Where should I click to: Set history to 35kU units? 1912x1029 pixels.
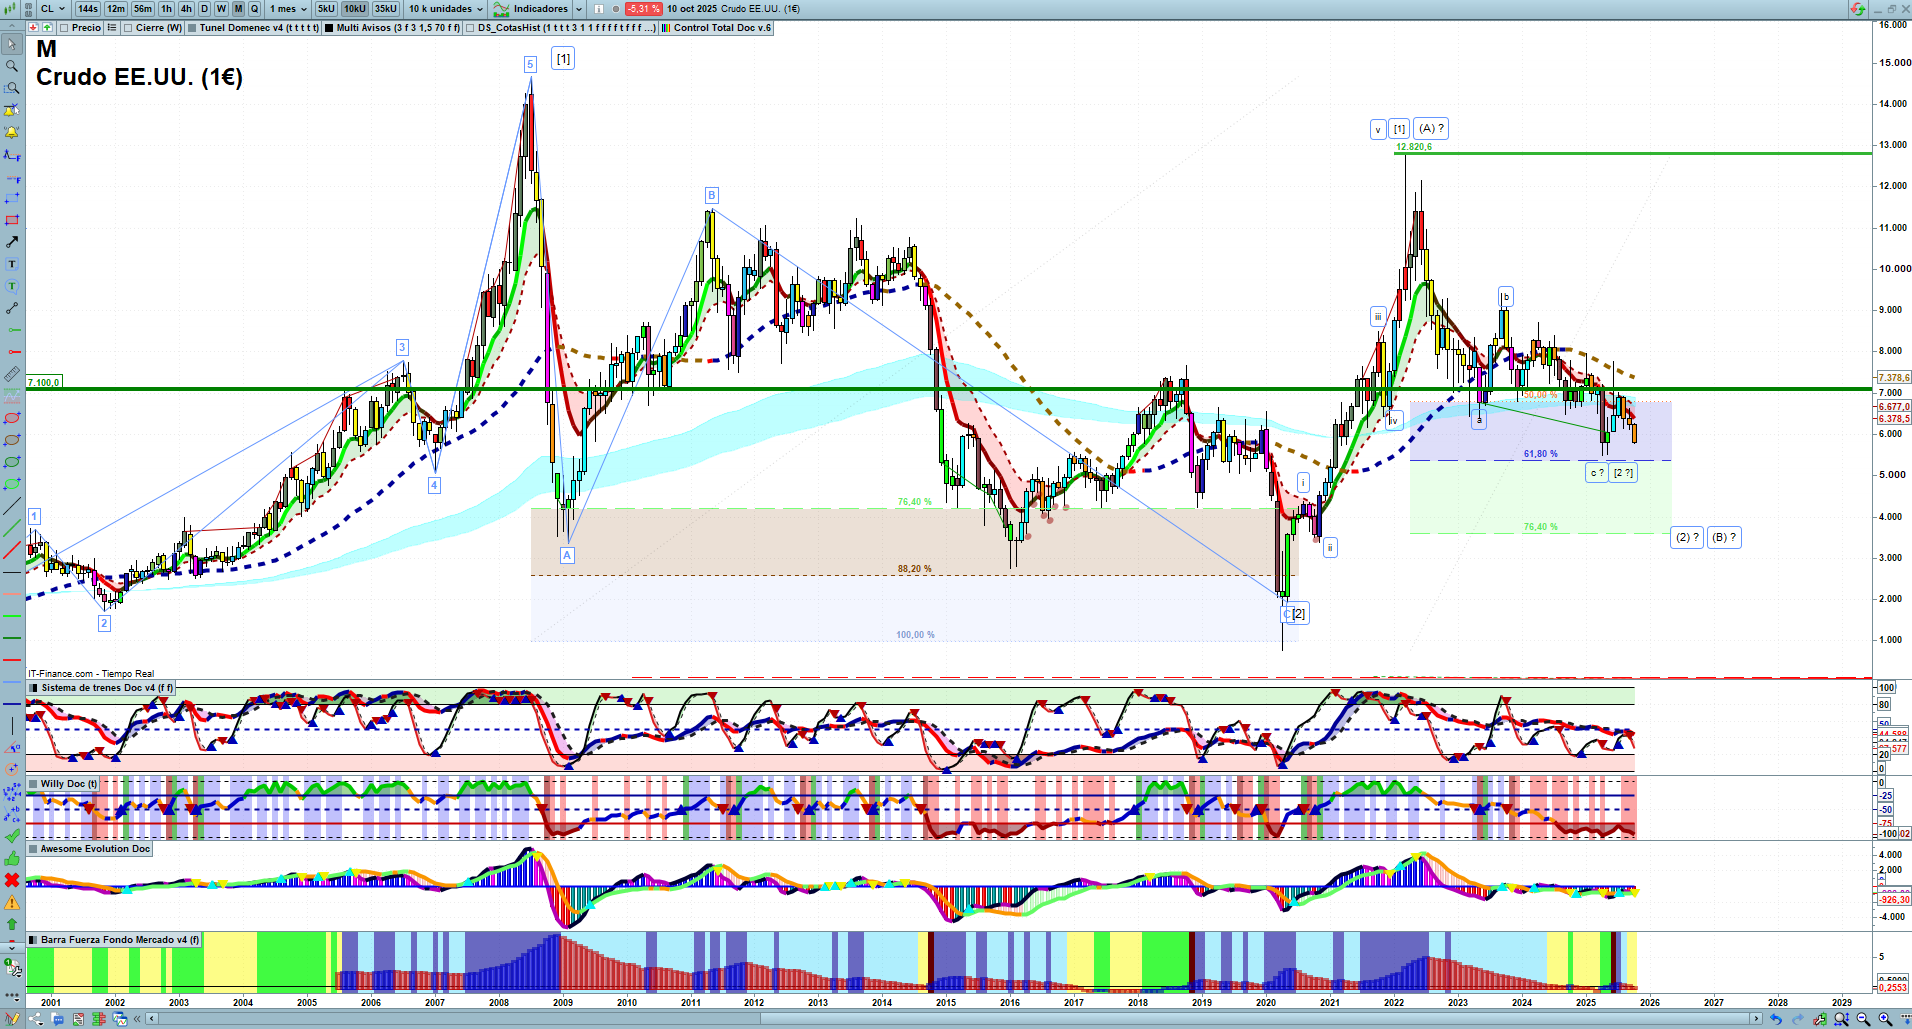386,9
